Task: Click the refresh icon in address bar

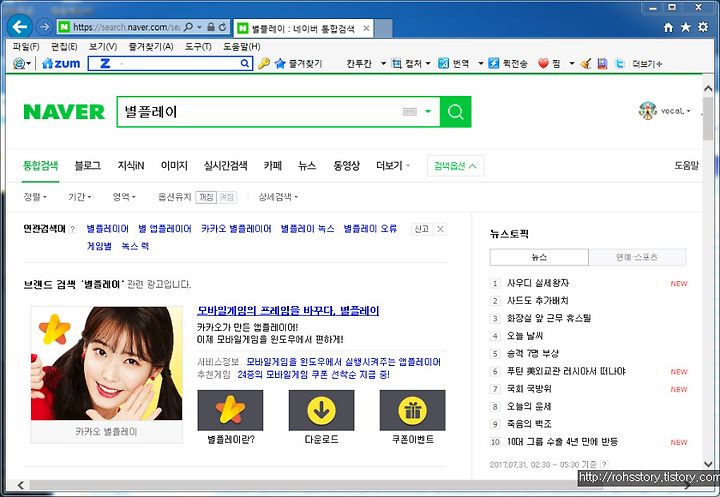Action: [223, 27]
